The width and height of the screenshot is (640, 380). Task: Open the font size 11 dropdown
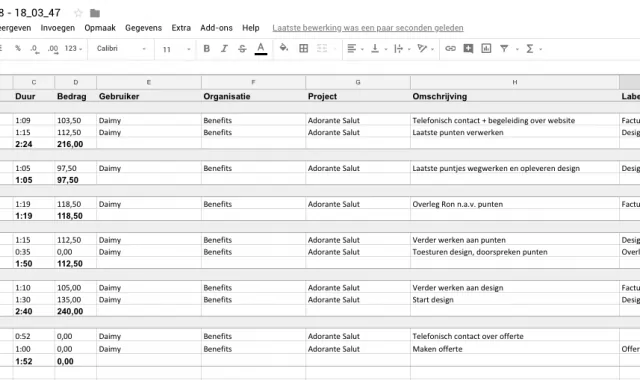point(176,49)
